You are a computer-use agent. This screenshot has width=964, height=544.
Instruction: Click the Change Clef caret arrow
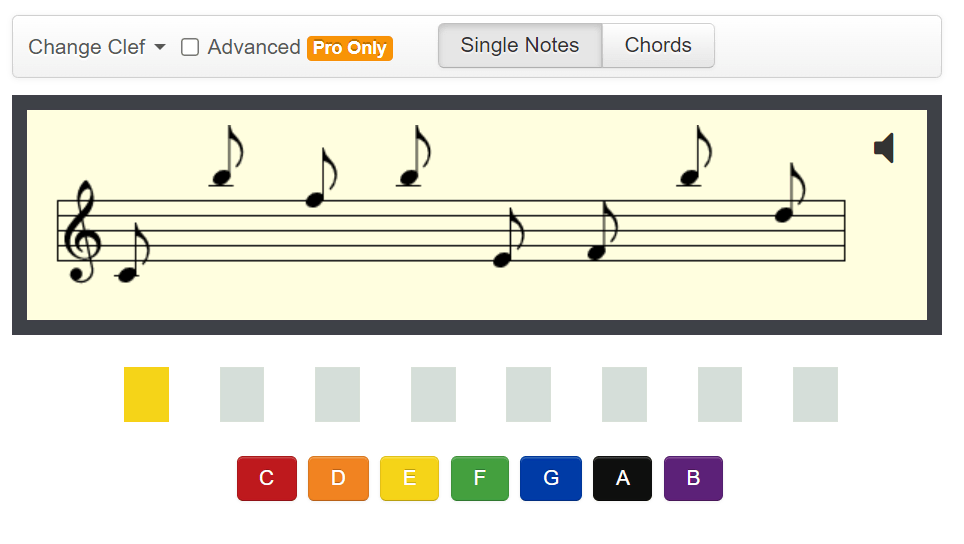coord(160,47)
